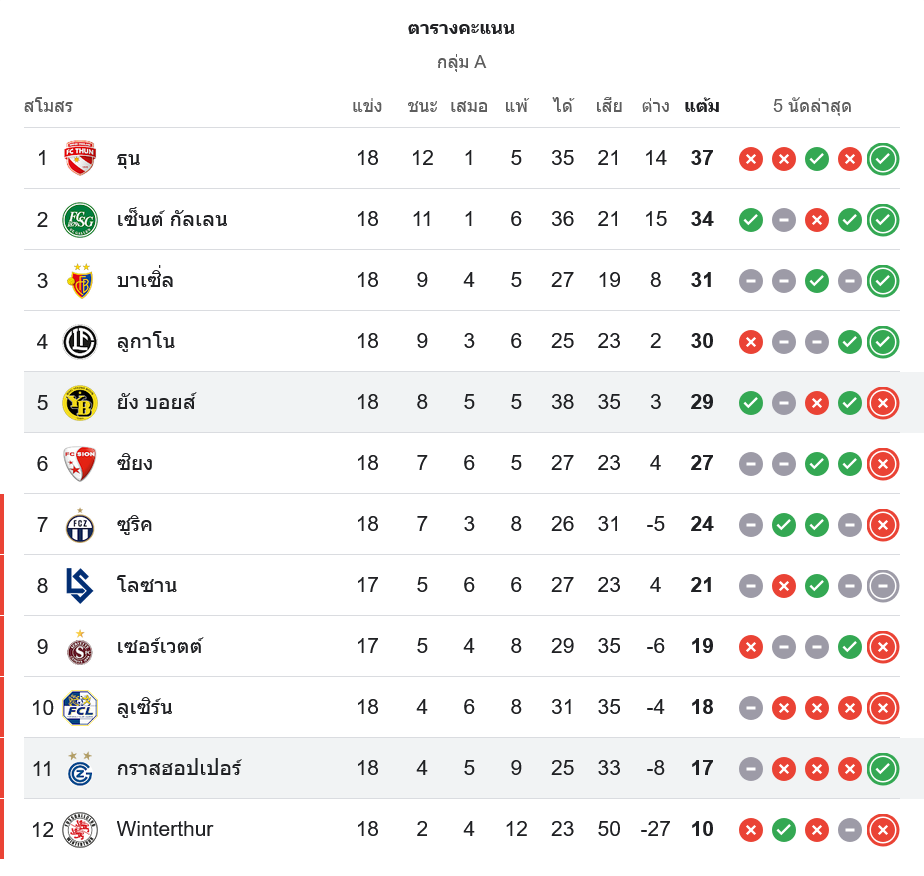Click the FC Thun club logo
The image size is (924, 876).
click(x=80, y=158)
